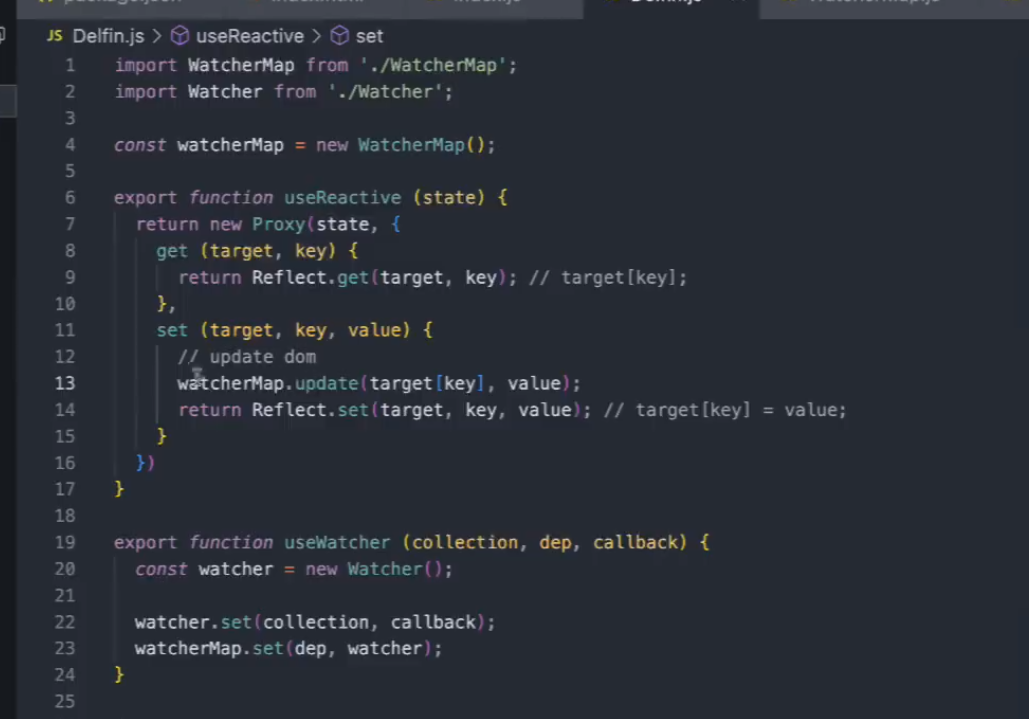Viewport: 1029px width, 719px height.
Task: Select the set breadcrumb item
Action: [x=369, y=36]
